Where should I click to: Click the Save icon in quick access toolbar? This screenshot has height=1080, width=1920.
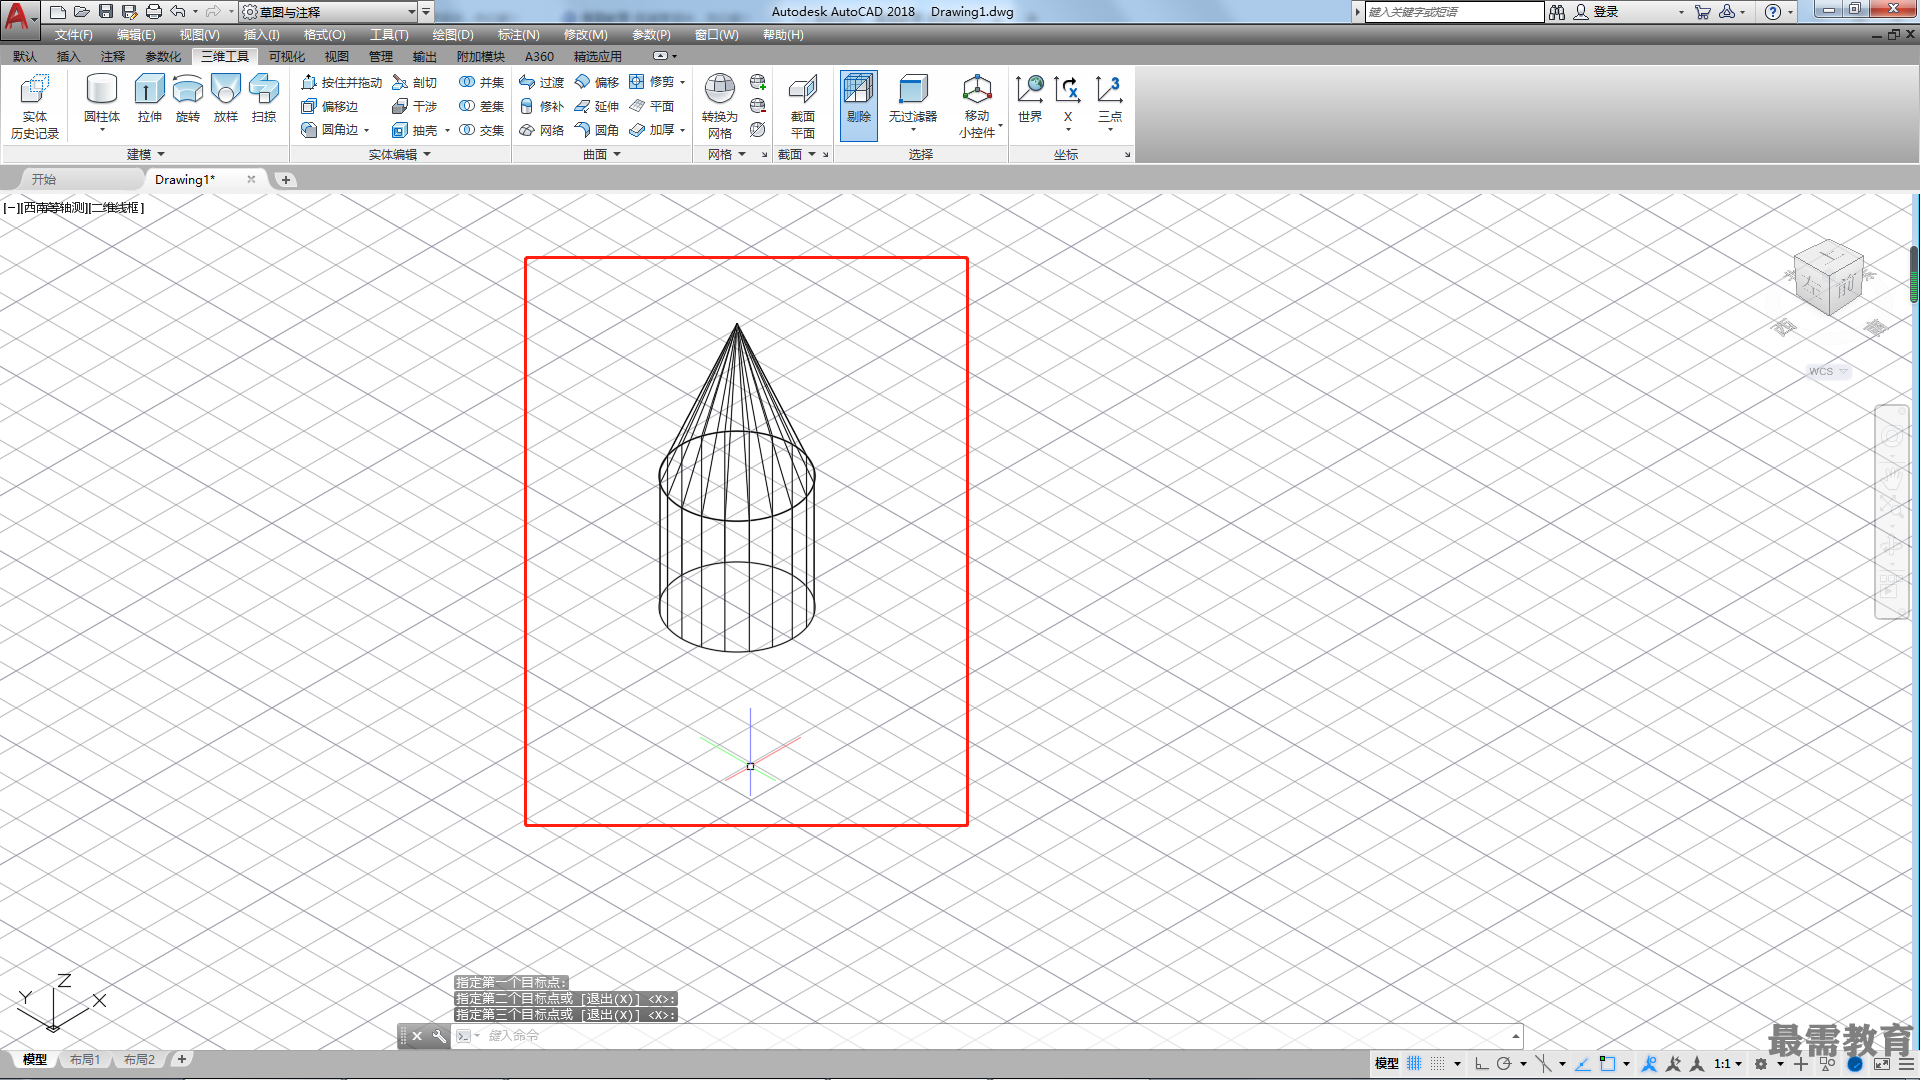pos(106,12)
